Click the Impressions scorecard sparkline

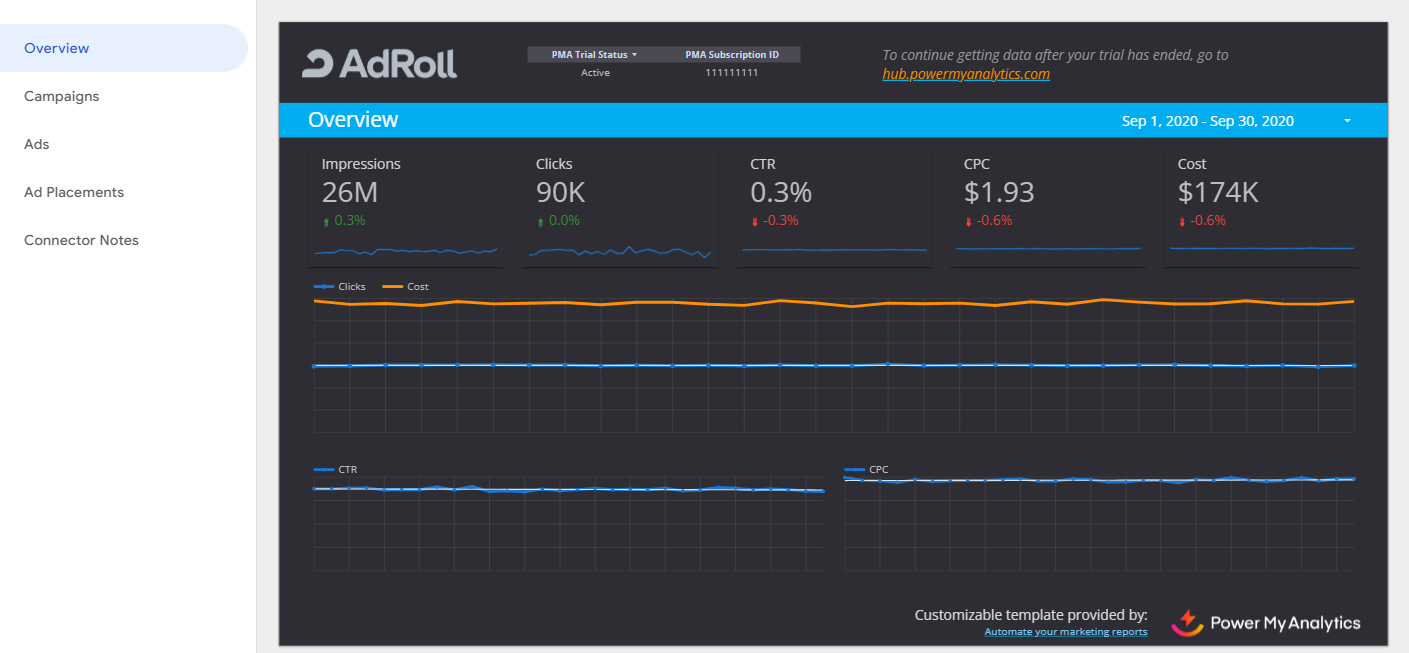[405, 250]
